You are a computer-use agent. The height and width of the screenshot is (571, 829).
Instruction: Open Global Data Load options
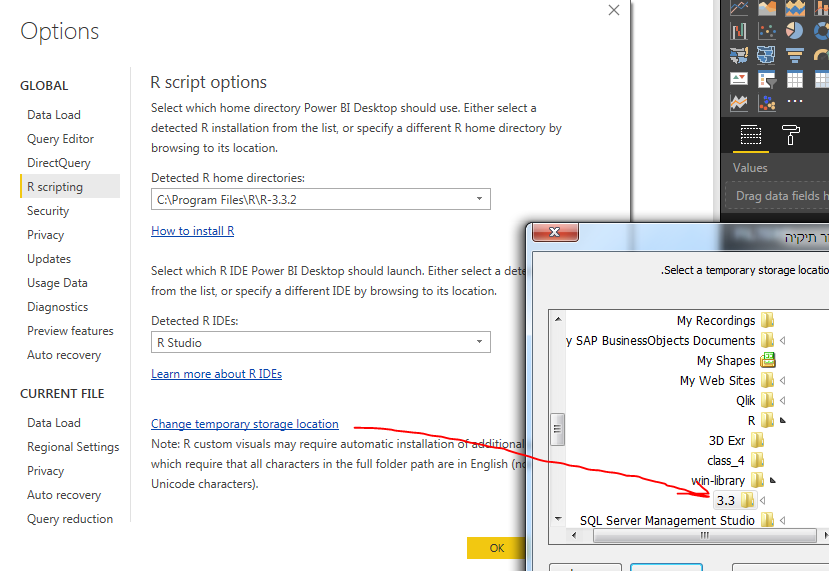(54, 115)
